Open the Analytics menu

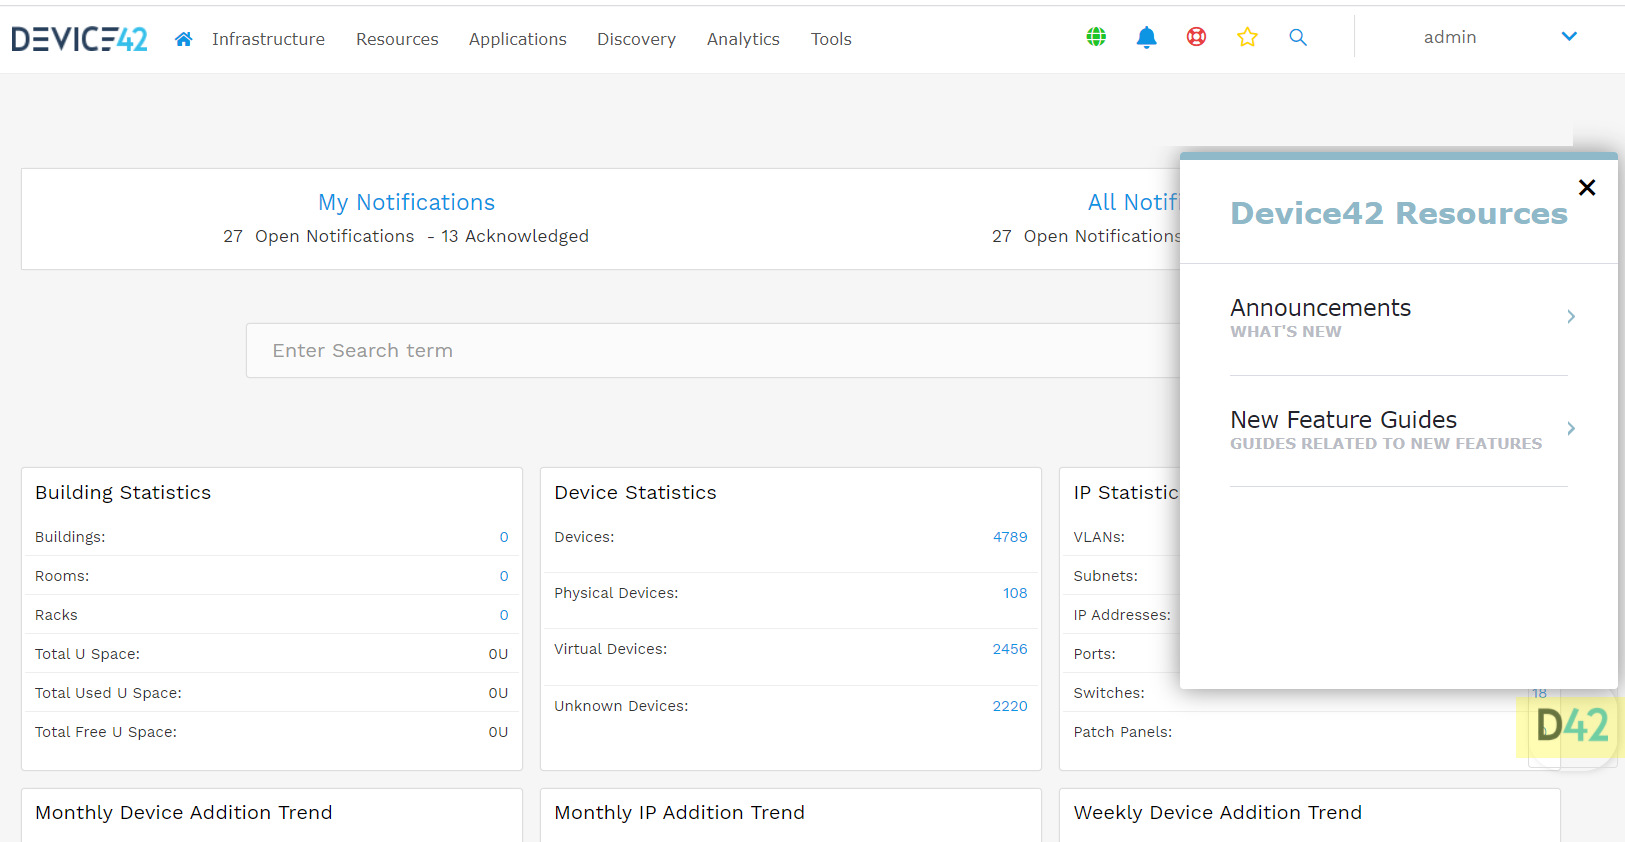743,39
